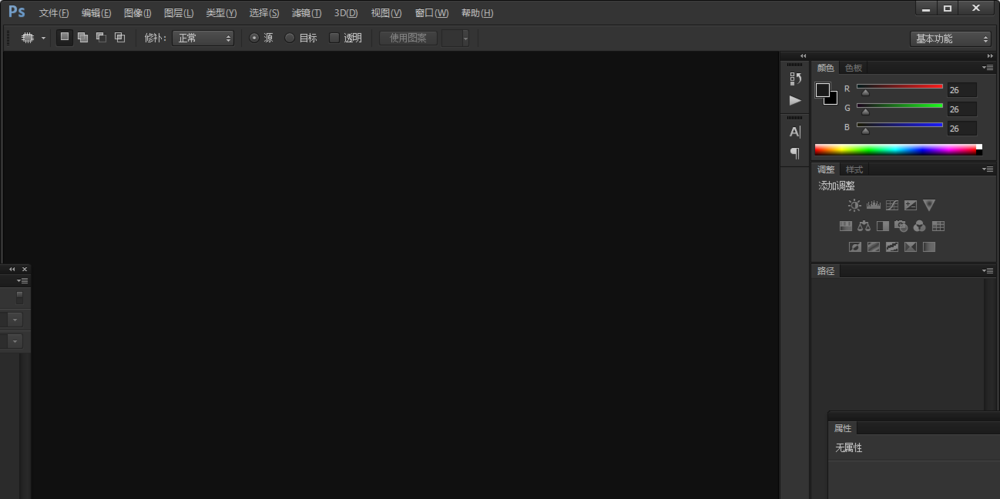Enable the 透明 (Transparent) checkbox
Screen dimensions: 1000x499
335,38
